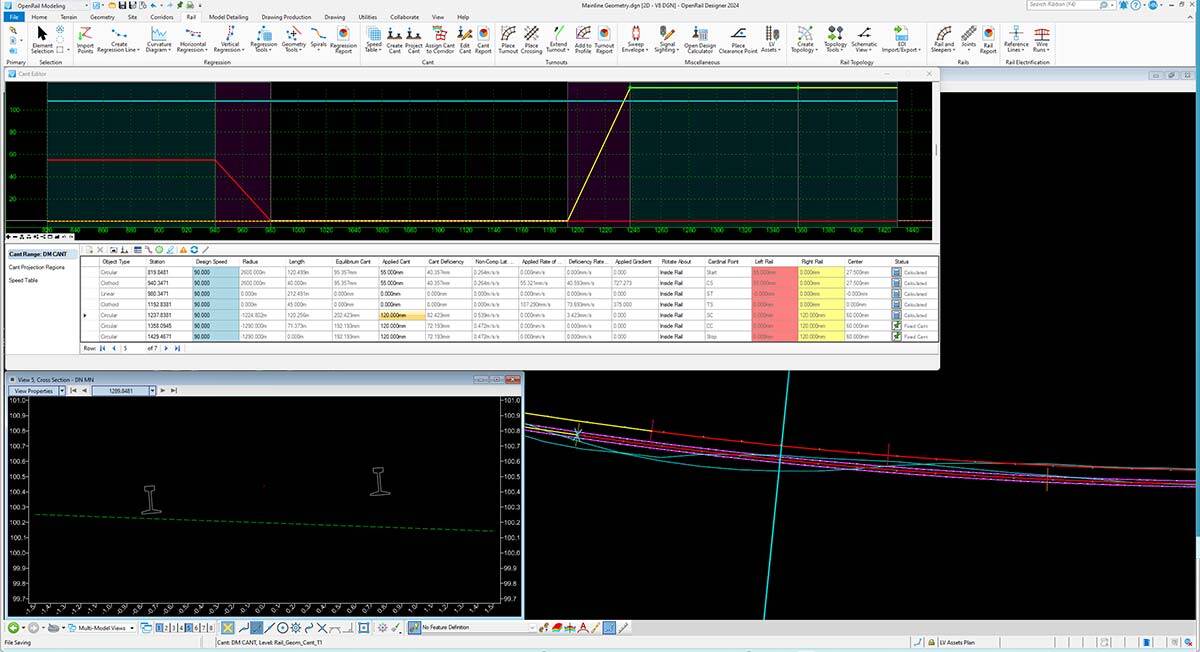Enable the Fixed Cant status checkbox on the 1358.0945 row
This screenshot has width=1200, height=652.
click(897, 326)
